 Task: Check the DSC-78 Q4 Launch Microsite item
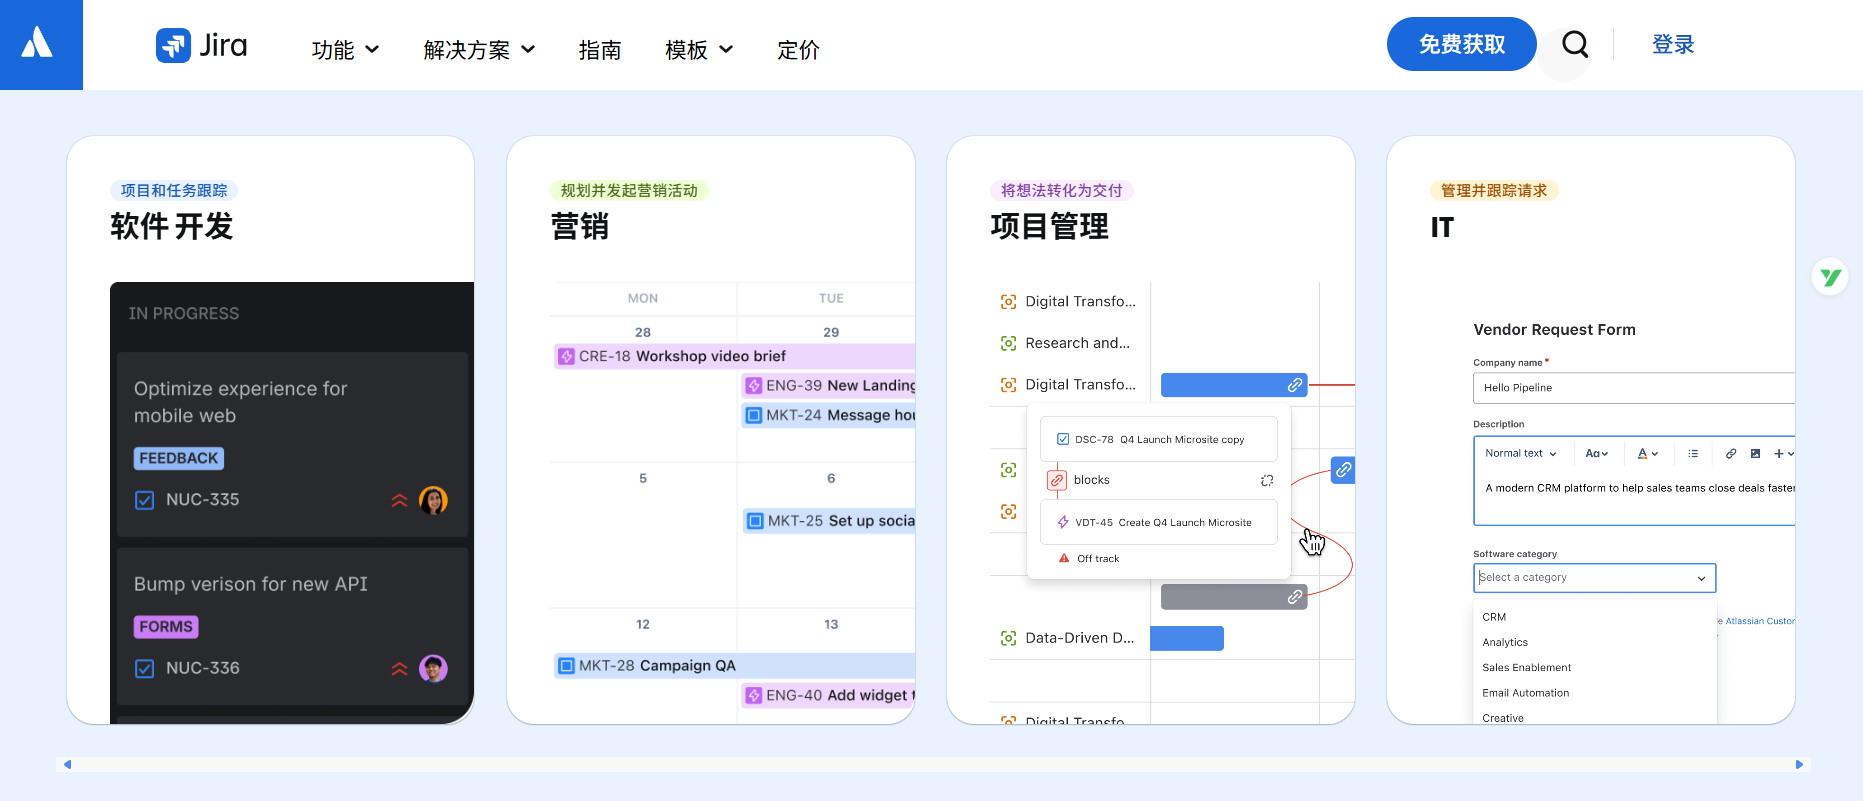click(1063, 439)
